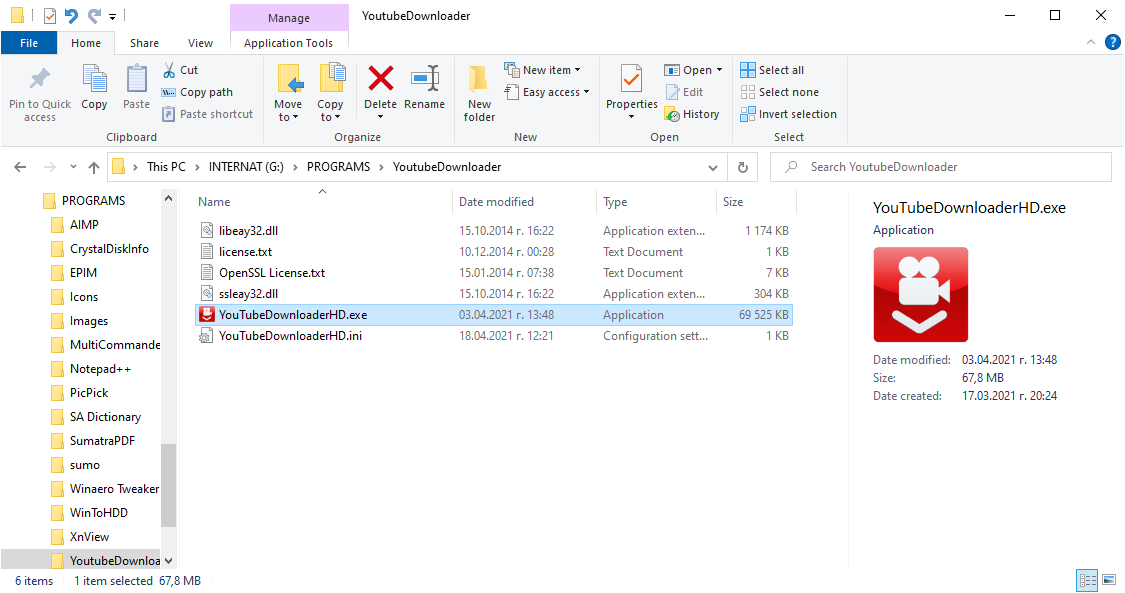The width and height of the screenshot is (1125, 593).
Task: Click the Rename icon
Action: click(x=425, y=78)
